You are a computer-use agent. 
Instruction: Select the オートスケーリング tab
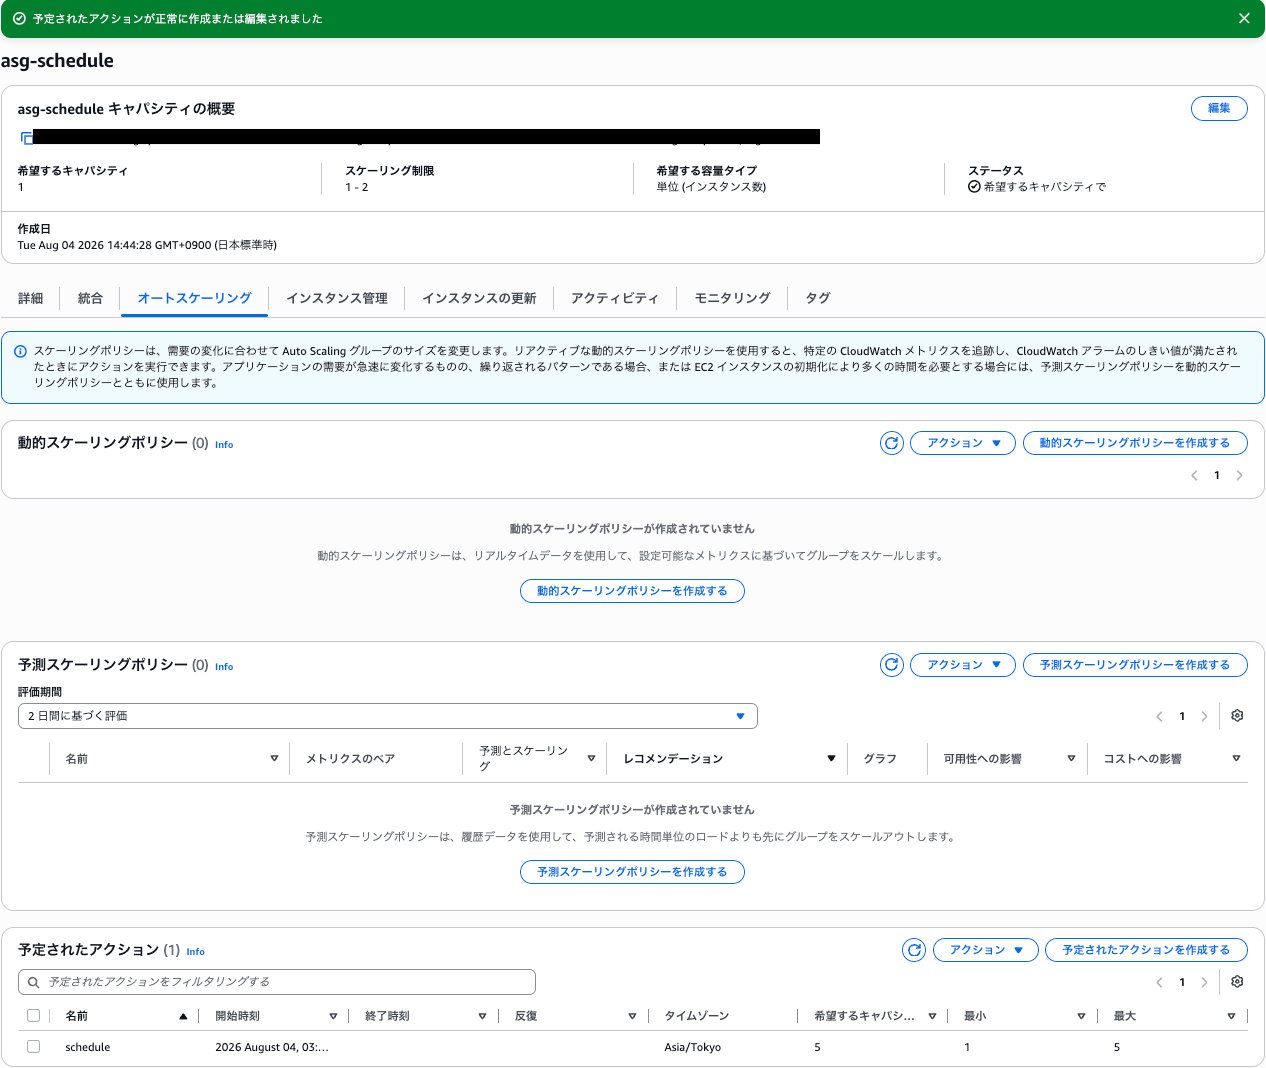tap(194, 298)
